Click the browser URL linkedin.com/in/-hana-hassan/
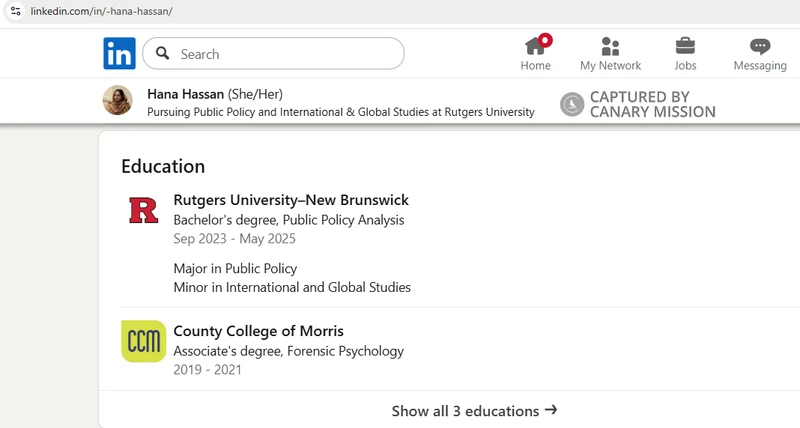Image resolution: width=800 pixels, height=428 pixels. [x=102, y=11]
